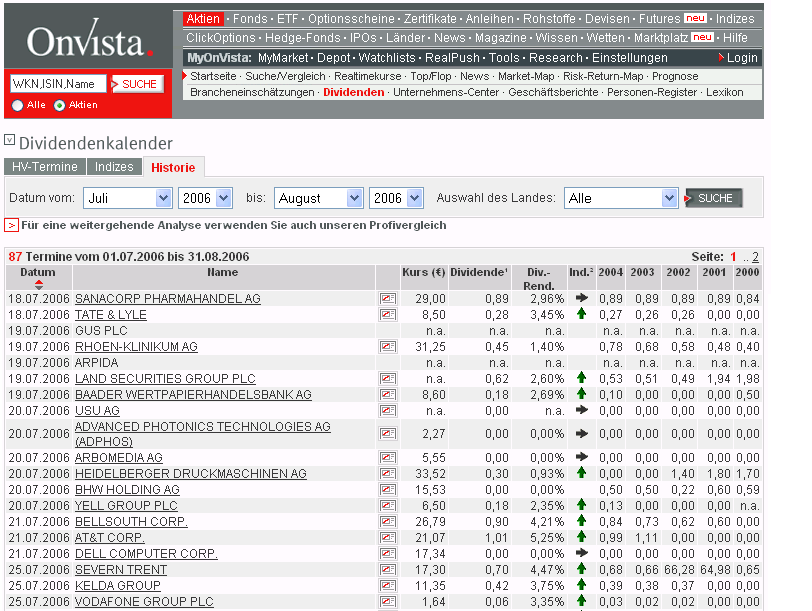Viewport: 812px width, 611px height.
Task: Click the Datum column sort arrows
Action: (x=39, y=284)
